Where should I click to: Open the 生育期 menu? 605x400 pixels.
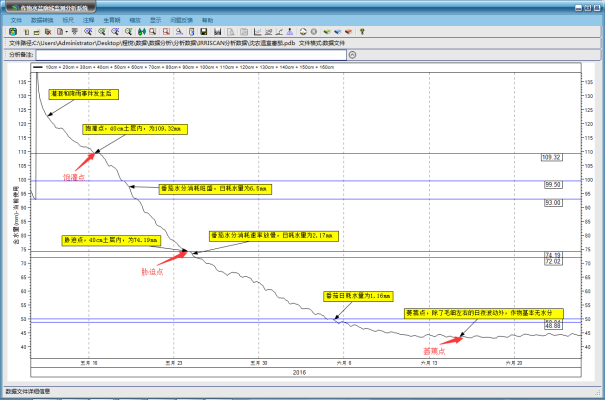point(112,20)
